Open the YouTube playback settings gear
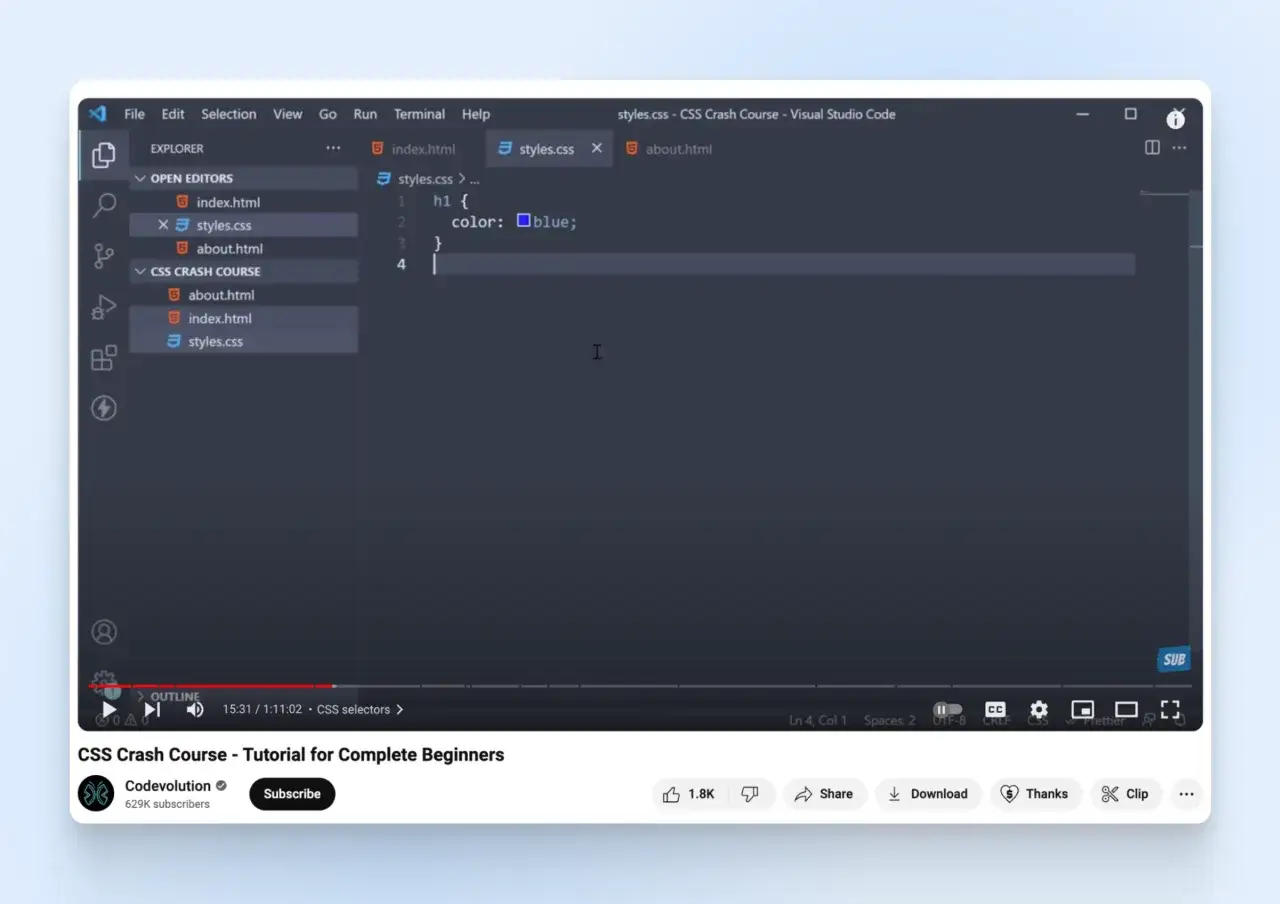Image resolution: width=1280 pixels, height=904 pixels. (x=1038, y=709)
